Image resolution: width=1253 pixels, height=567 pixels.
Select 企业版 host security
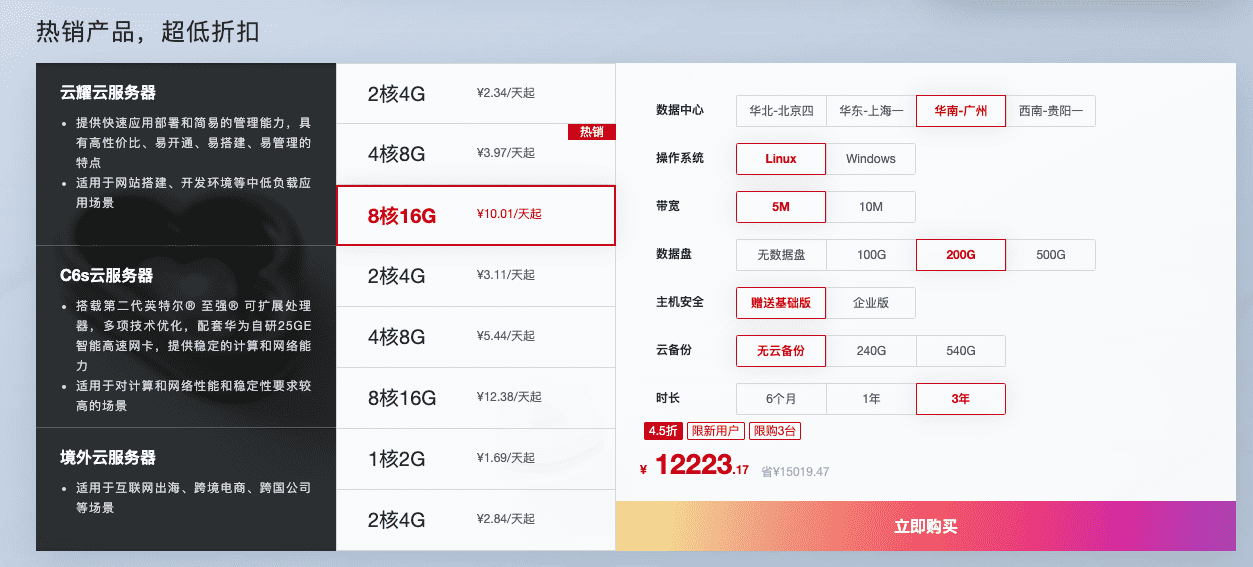tap(871, 302)
